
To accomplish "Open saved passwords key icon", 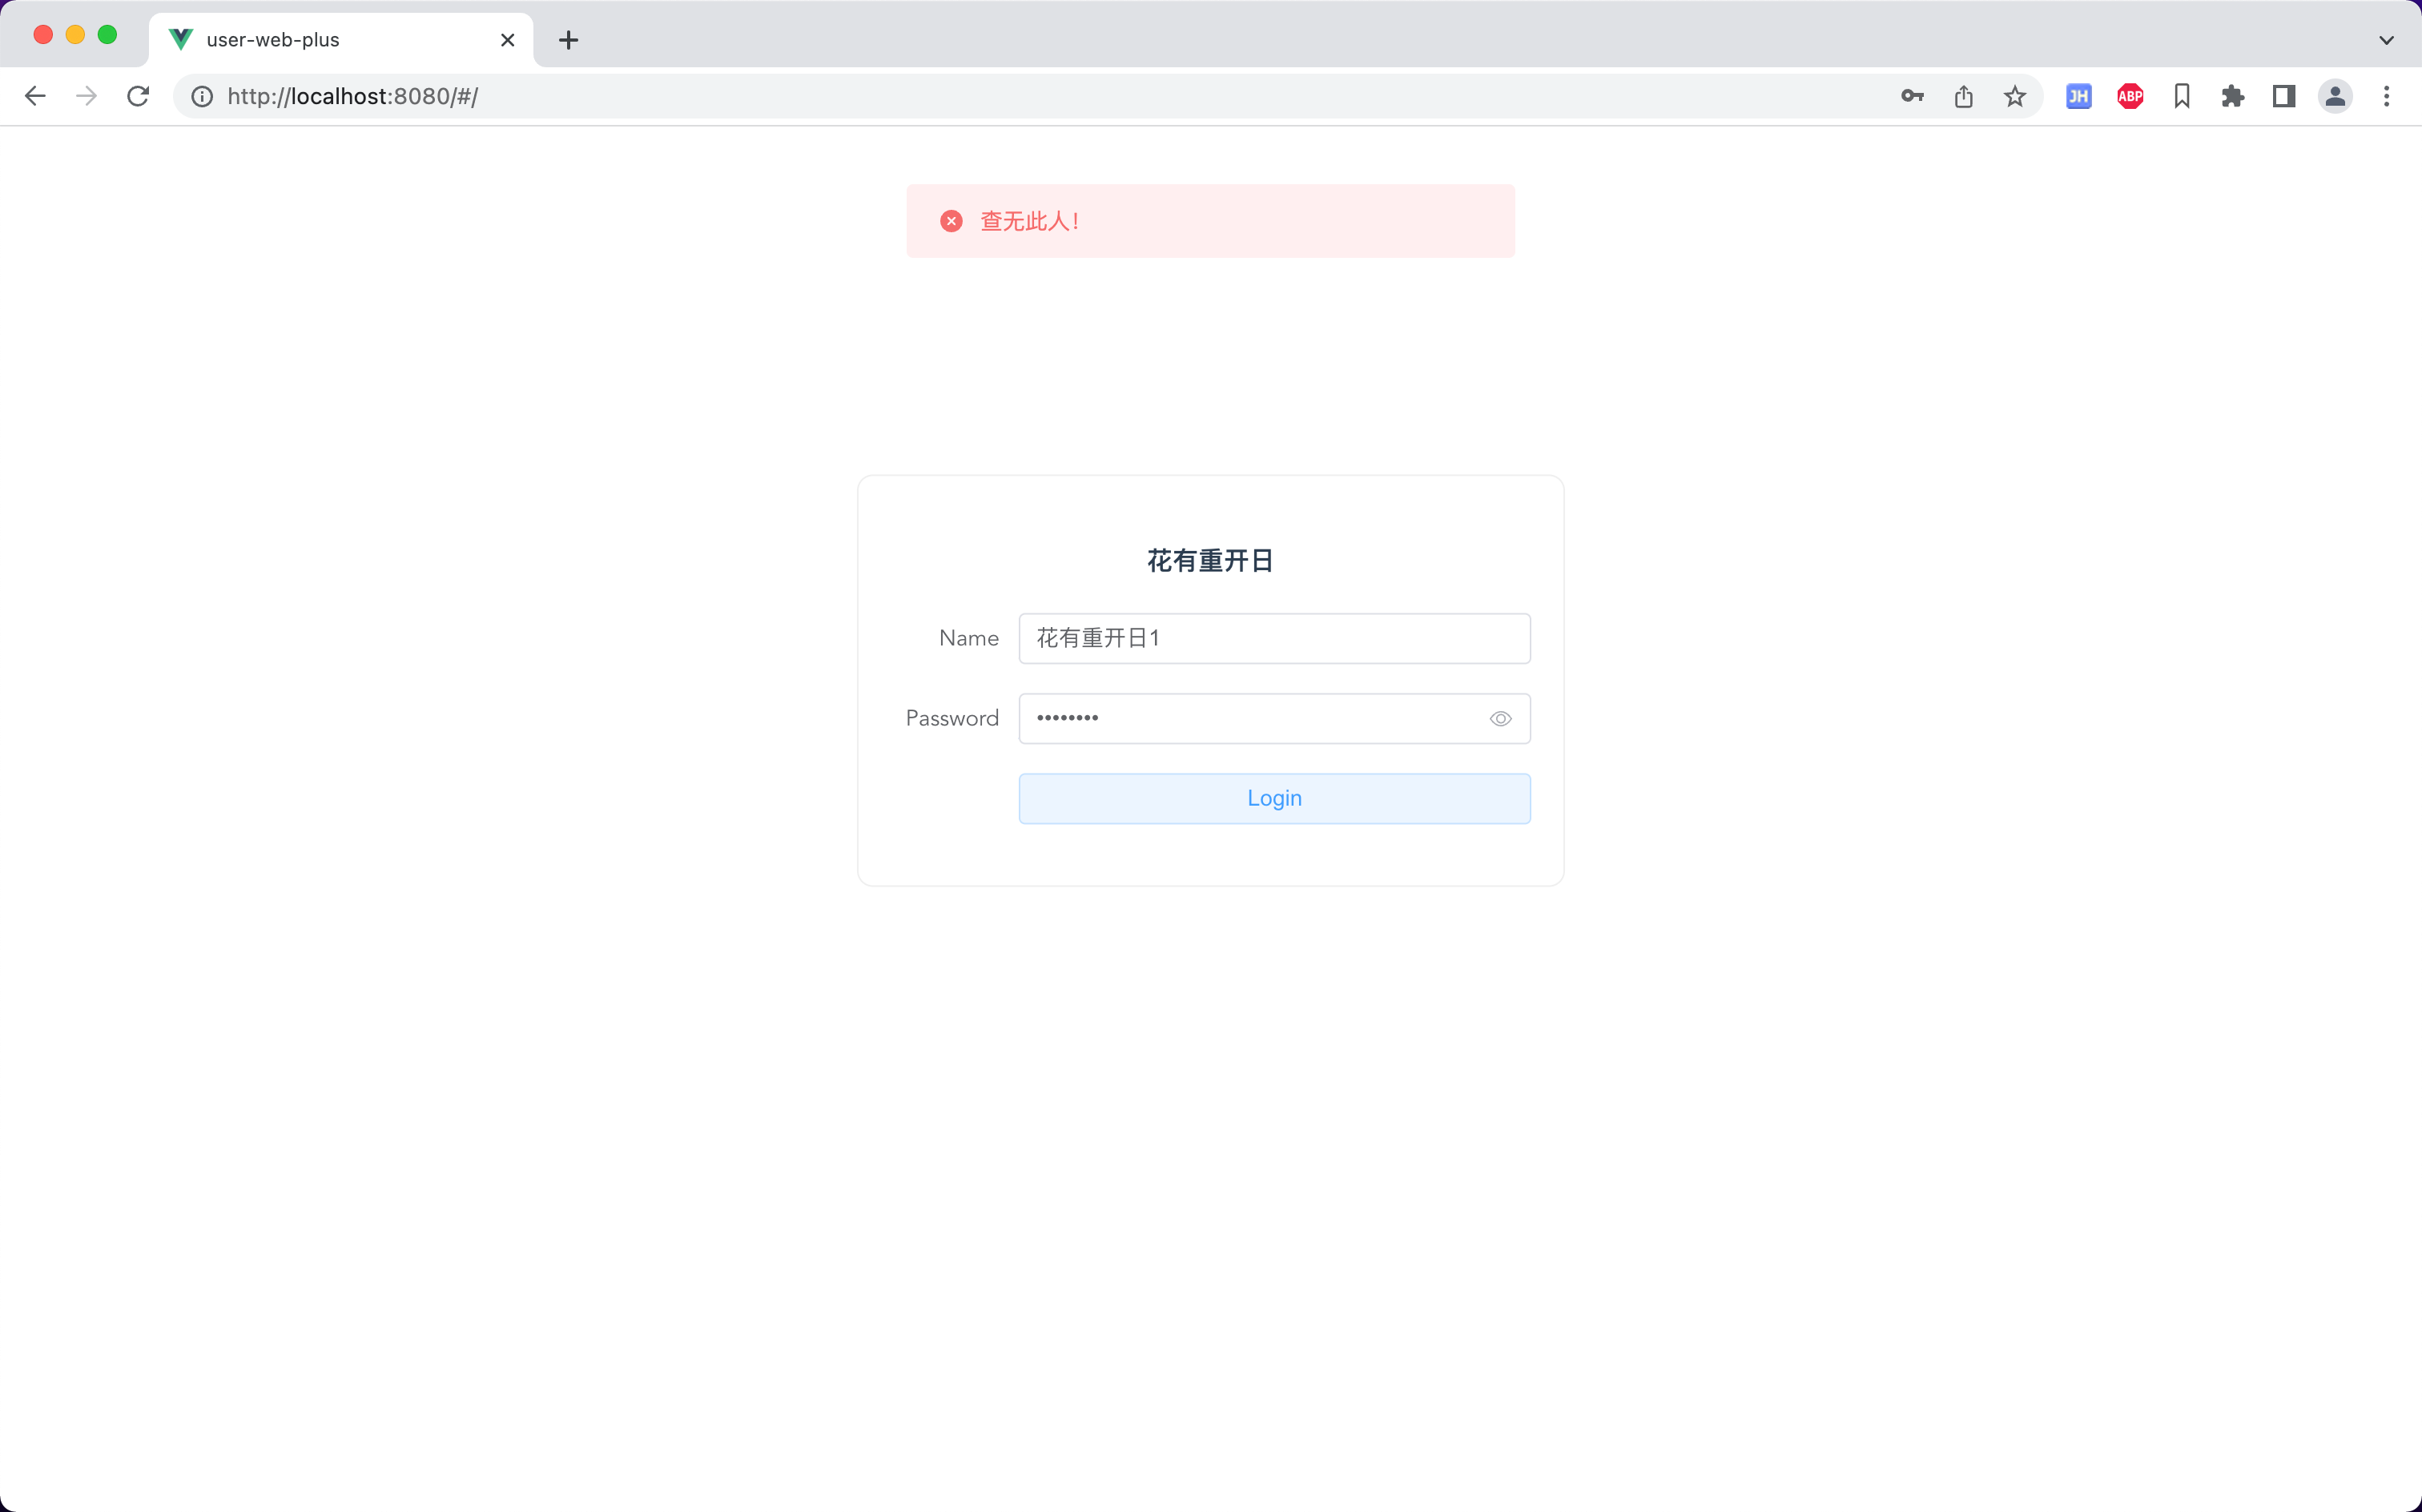I will 1912,96.
